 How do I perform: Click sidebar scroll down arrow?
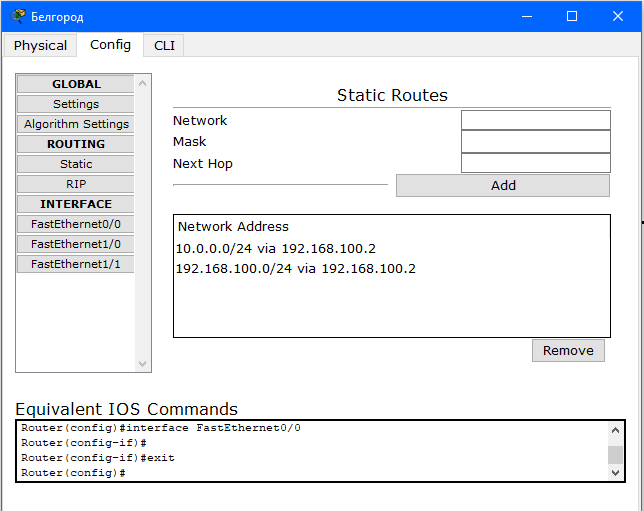pos(143,364)
